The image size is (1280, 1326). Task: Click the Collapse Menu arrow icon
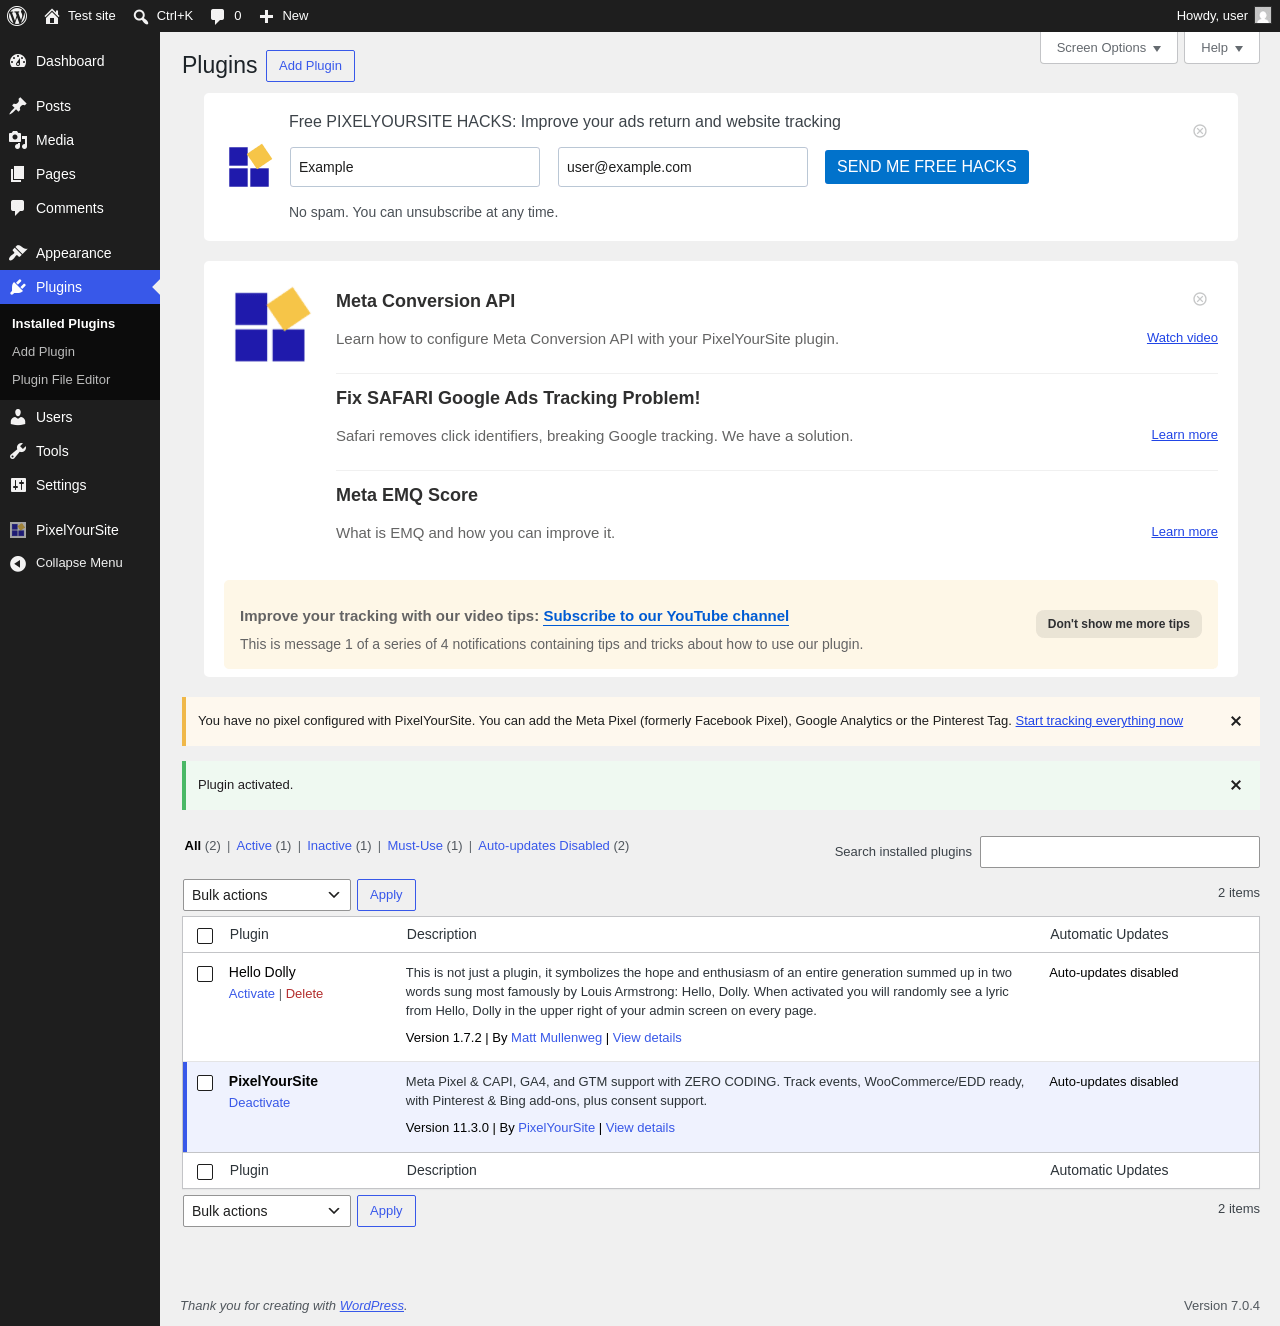coord(18,564)
